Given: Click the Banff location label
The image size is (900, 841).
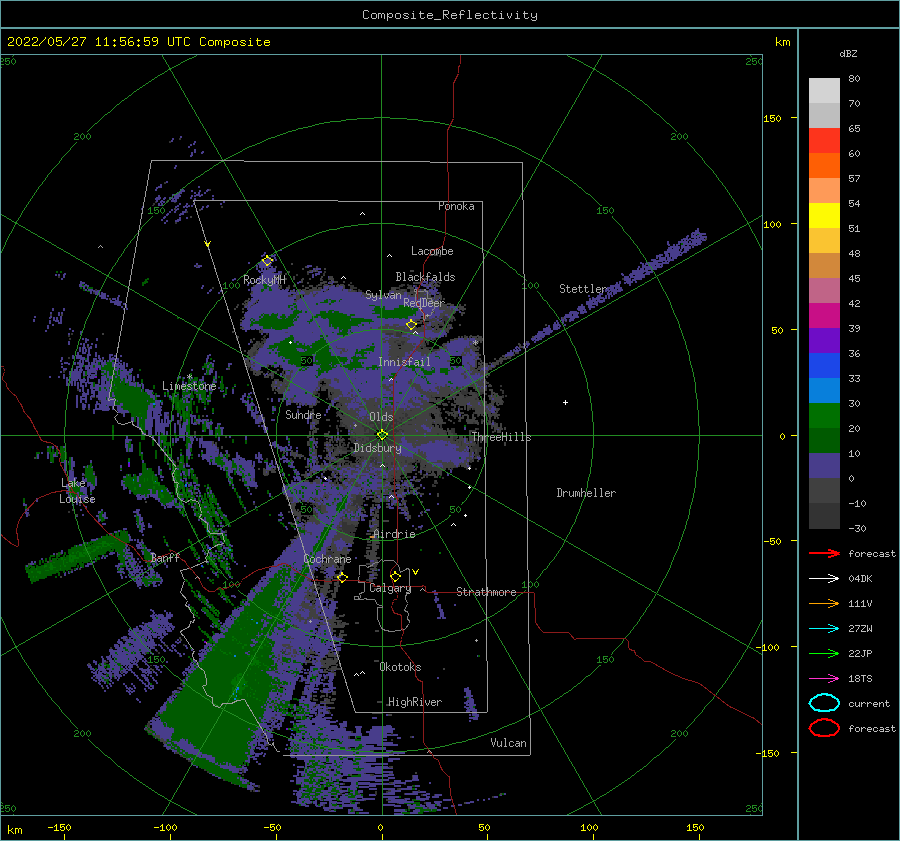Looking at the screenshot, I should pos(165,557).
